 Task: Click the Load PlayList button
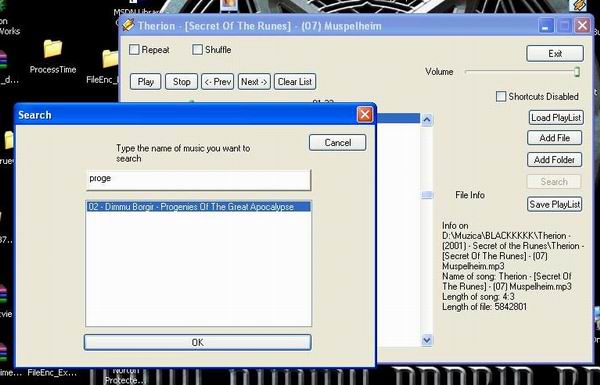click(x=556, y=117)
